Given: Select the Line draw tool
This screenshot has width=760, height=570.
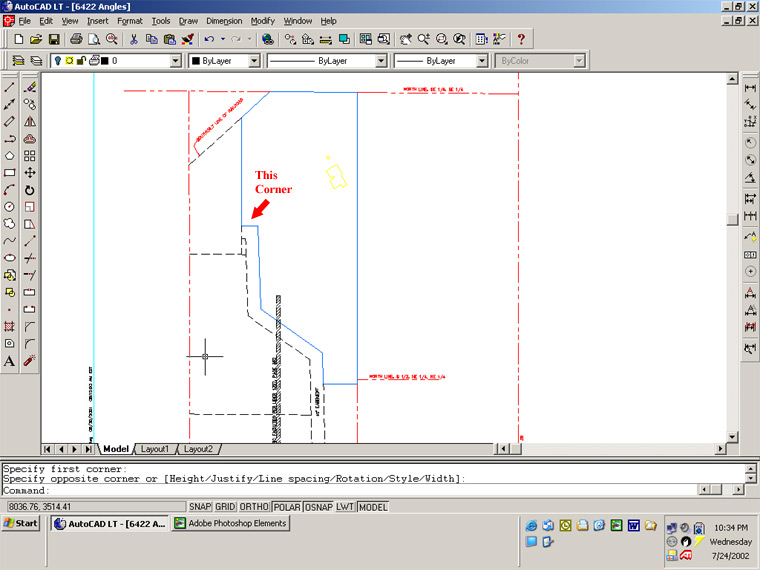Looking at the screenshot, I should click(x=10, y=87).
